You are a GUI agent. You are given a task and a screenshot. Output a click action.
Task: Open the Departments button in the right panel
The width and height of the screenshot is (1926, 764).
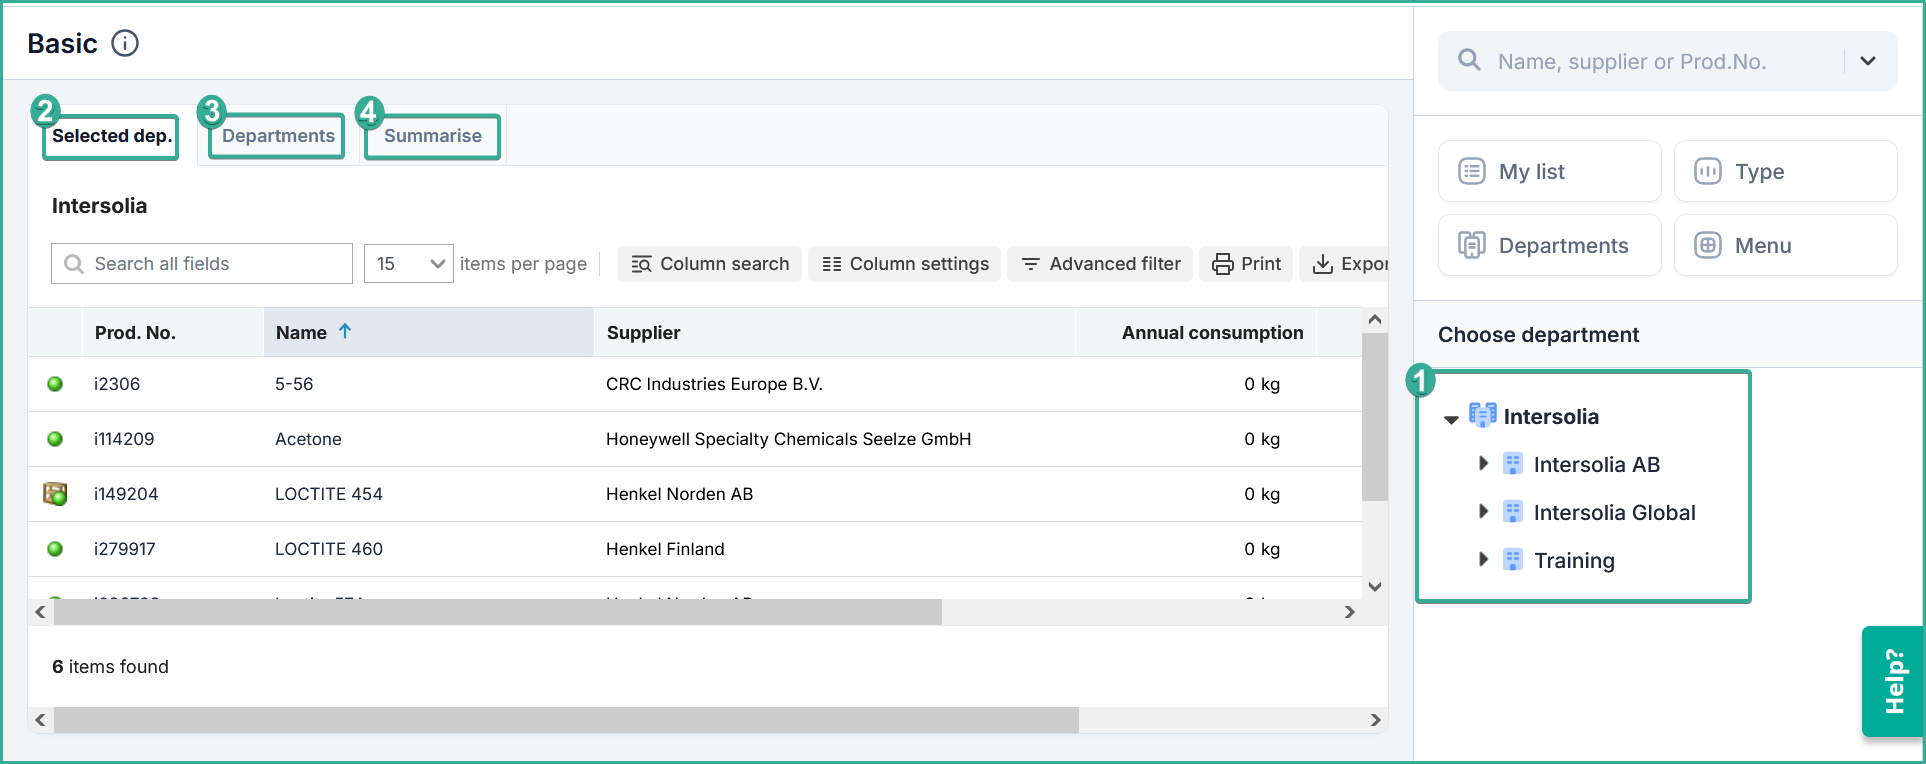(1549, 245)
